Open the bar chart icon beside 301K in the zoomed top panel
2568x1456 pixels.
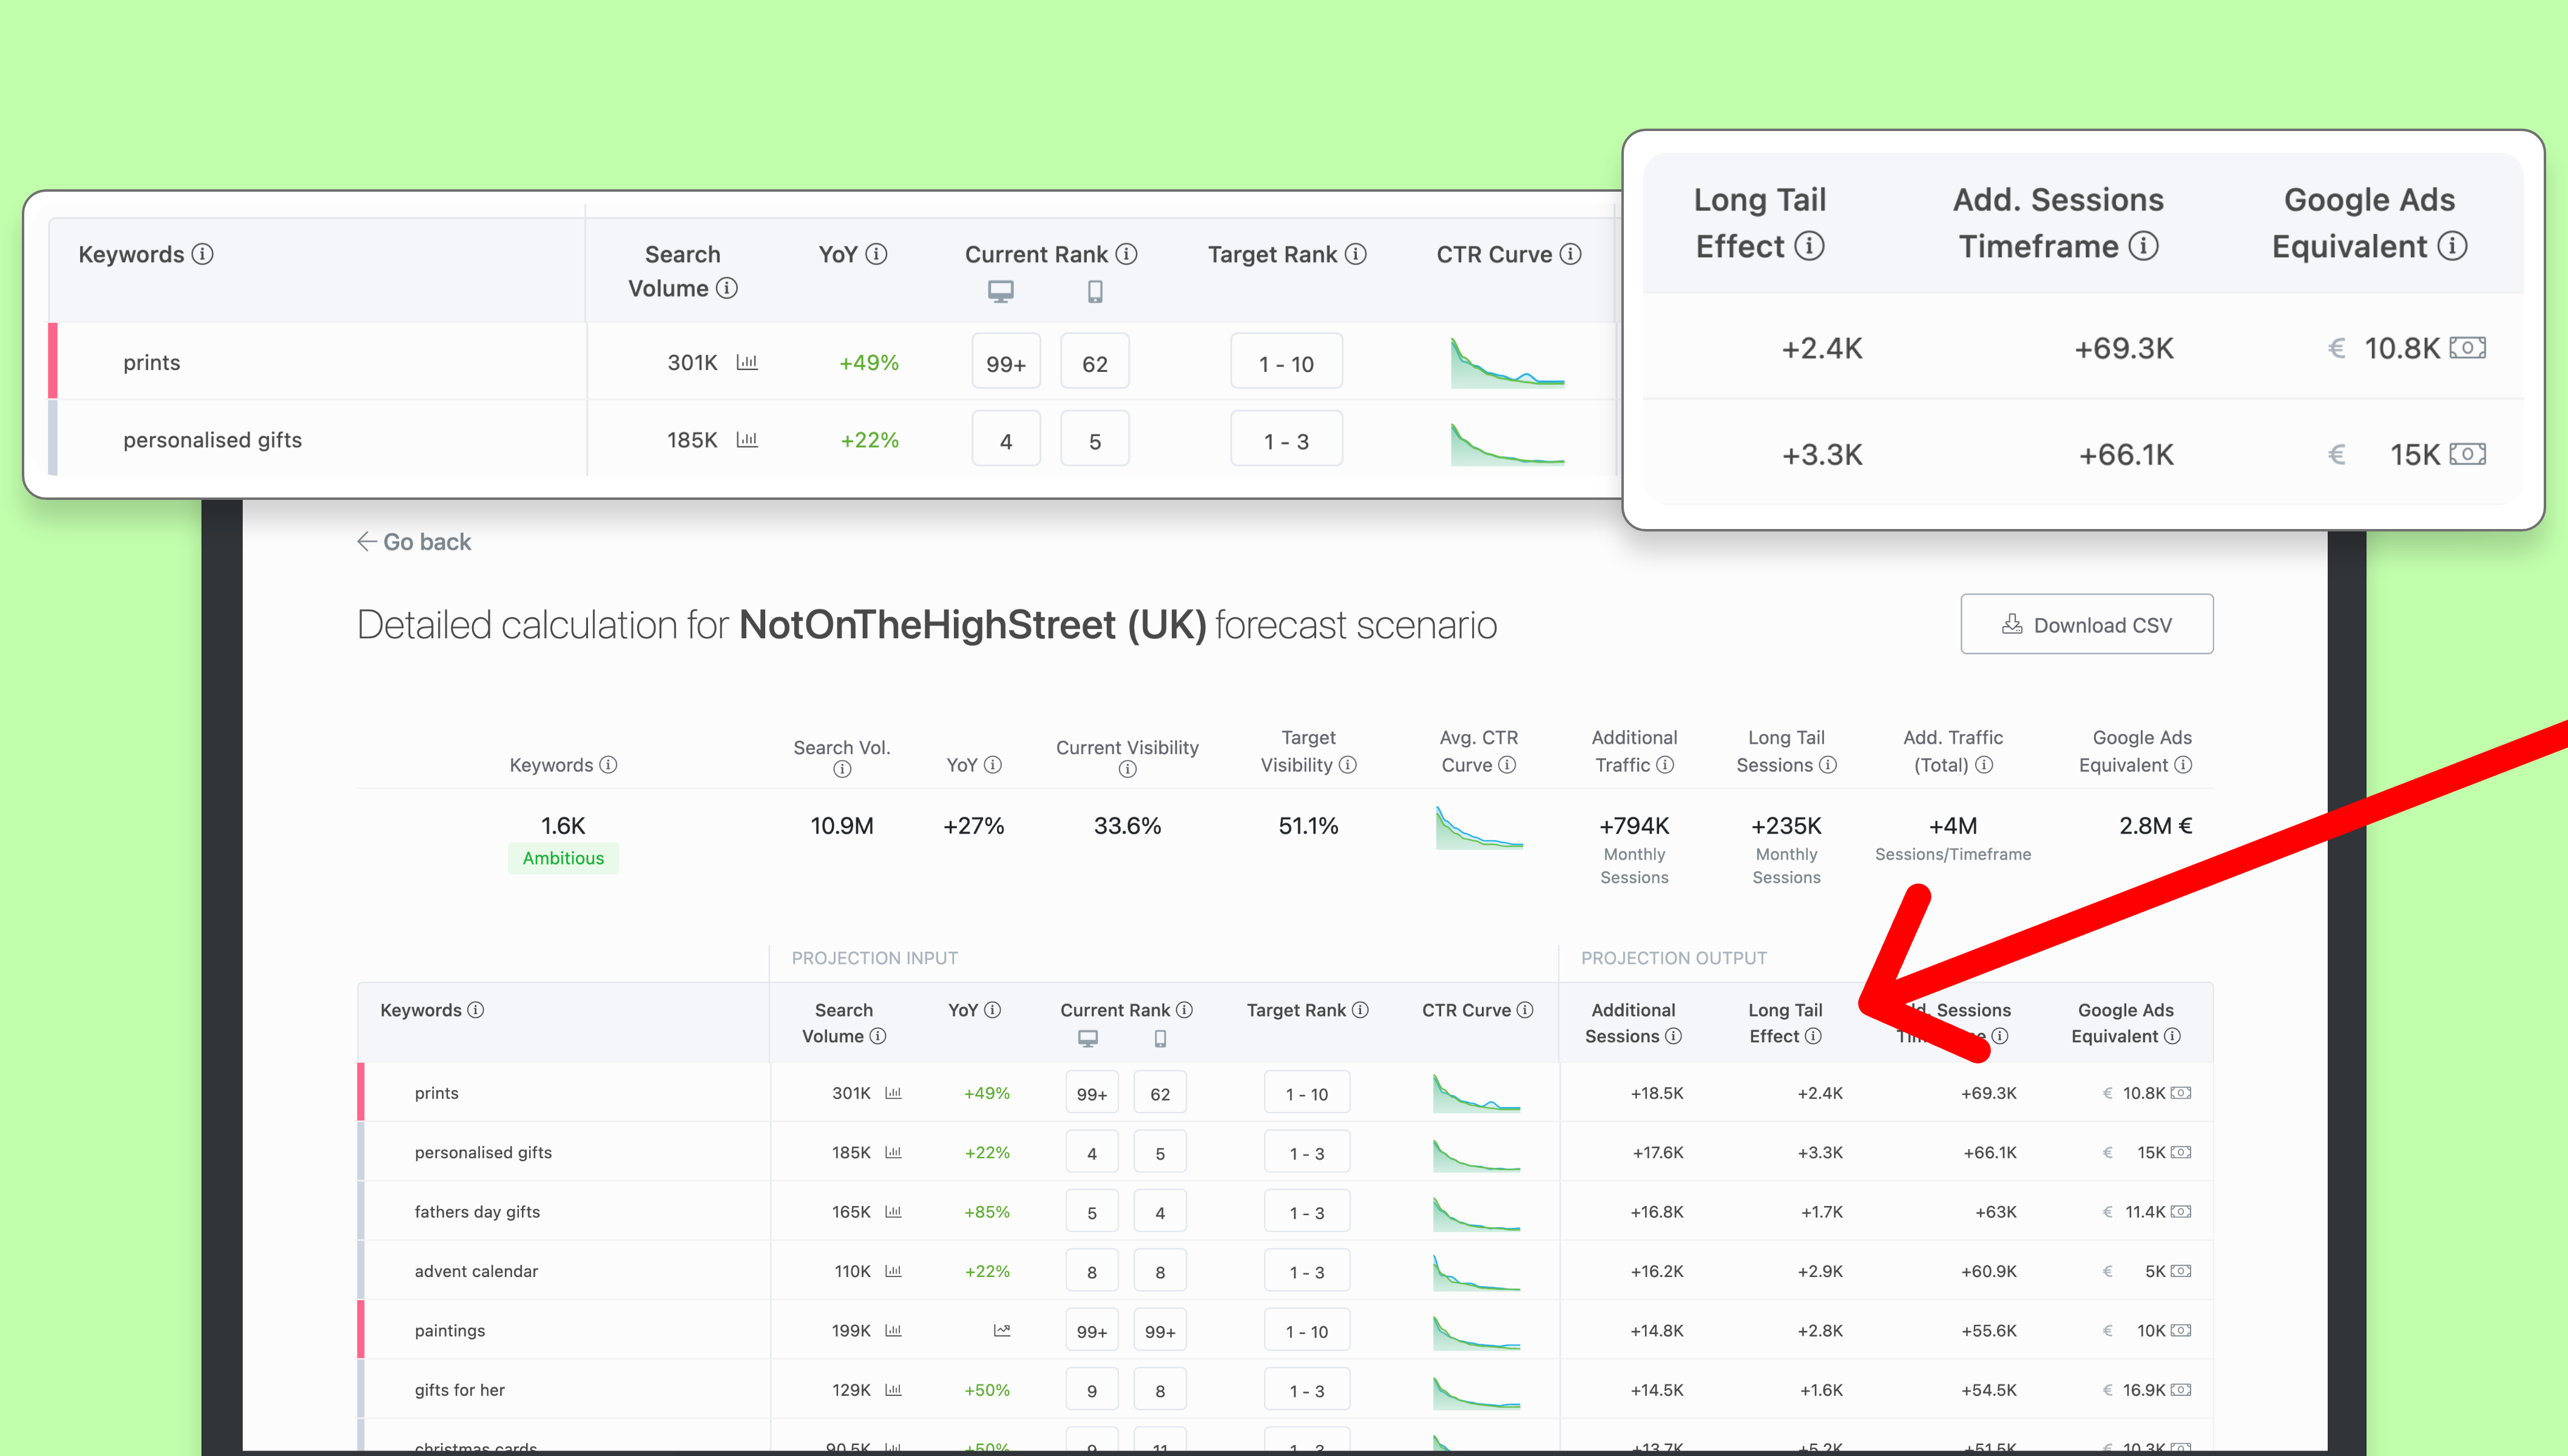coord(747,362)
